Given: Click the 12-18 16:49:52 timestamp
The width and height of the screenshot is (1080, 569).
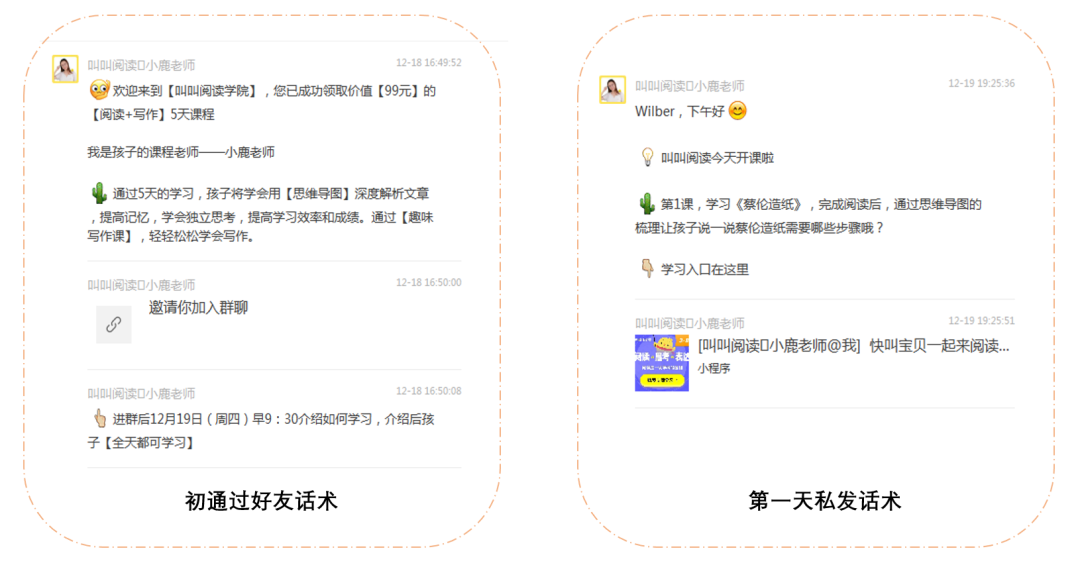Looking at the screenshot, I should pos(428,63).
